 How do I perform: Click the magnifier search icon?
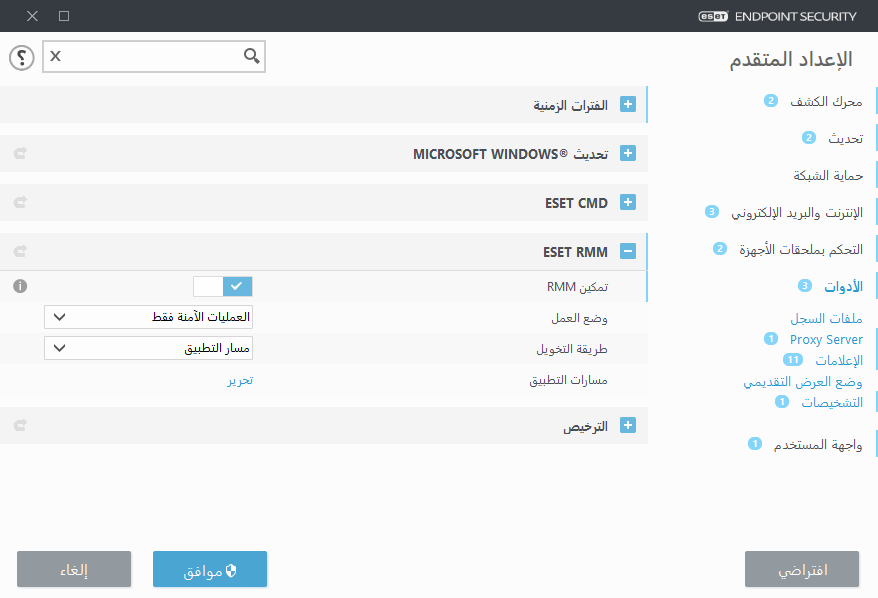tap(251, 55)
